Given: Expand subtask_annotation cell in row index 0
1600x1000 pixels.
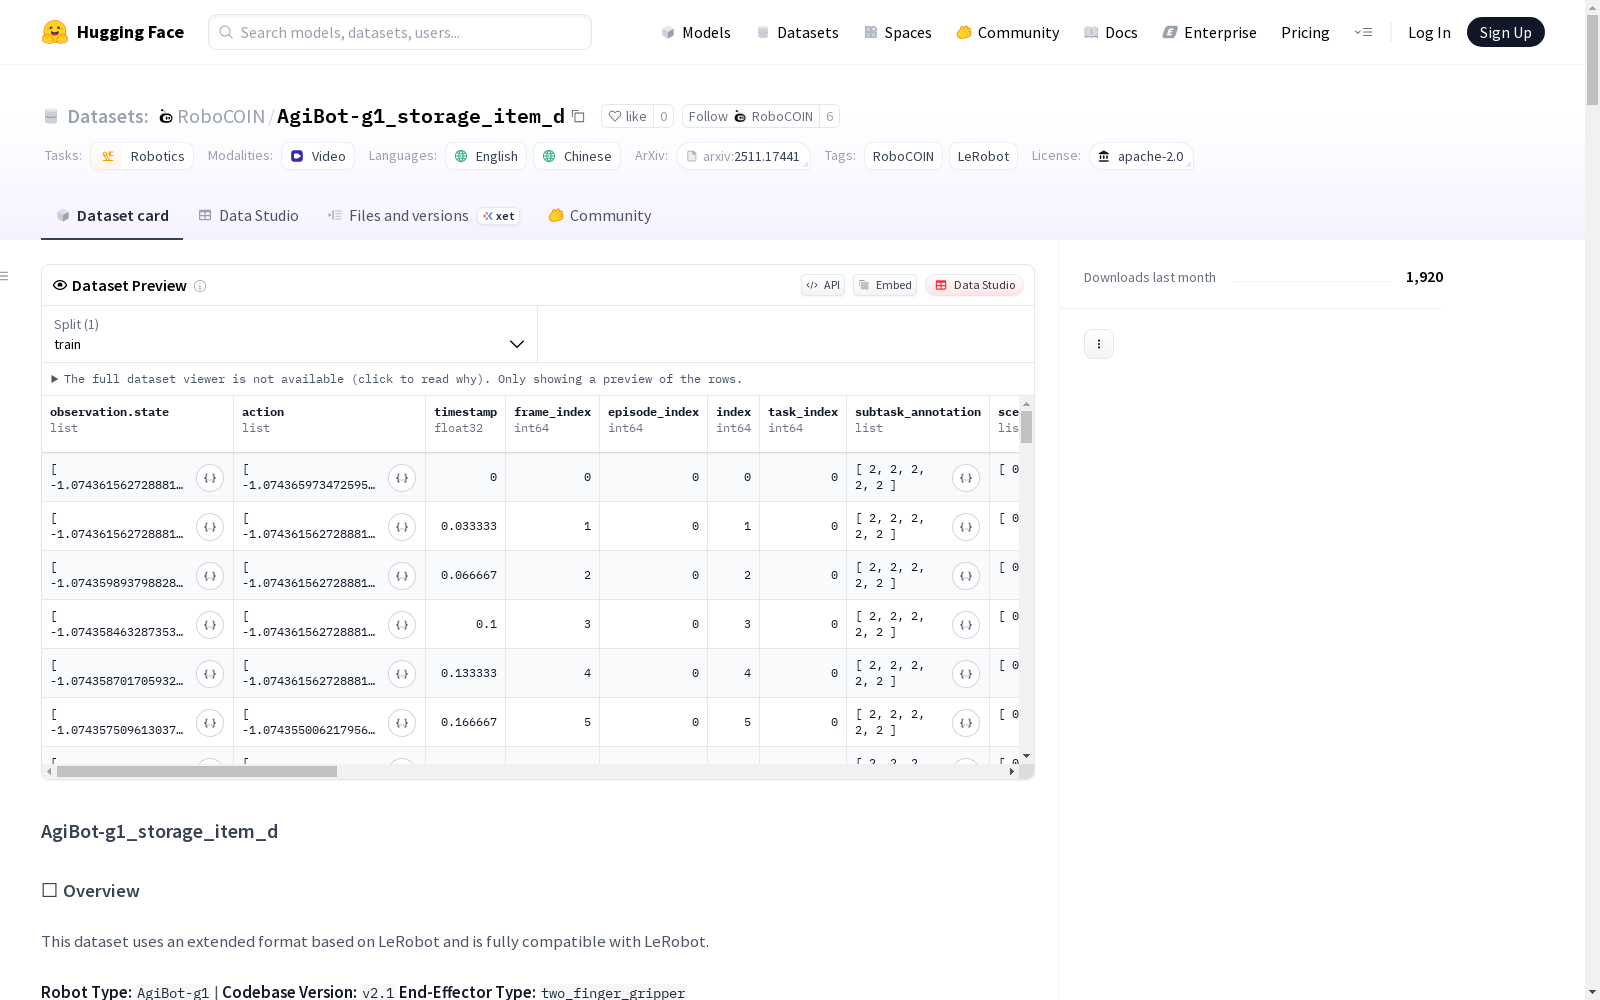Looking at the screenshot, I should point(966,478).
